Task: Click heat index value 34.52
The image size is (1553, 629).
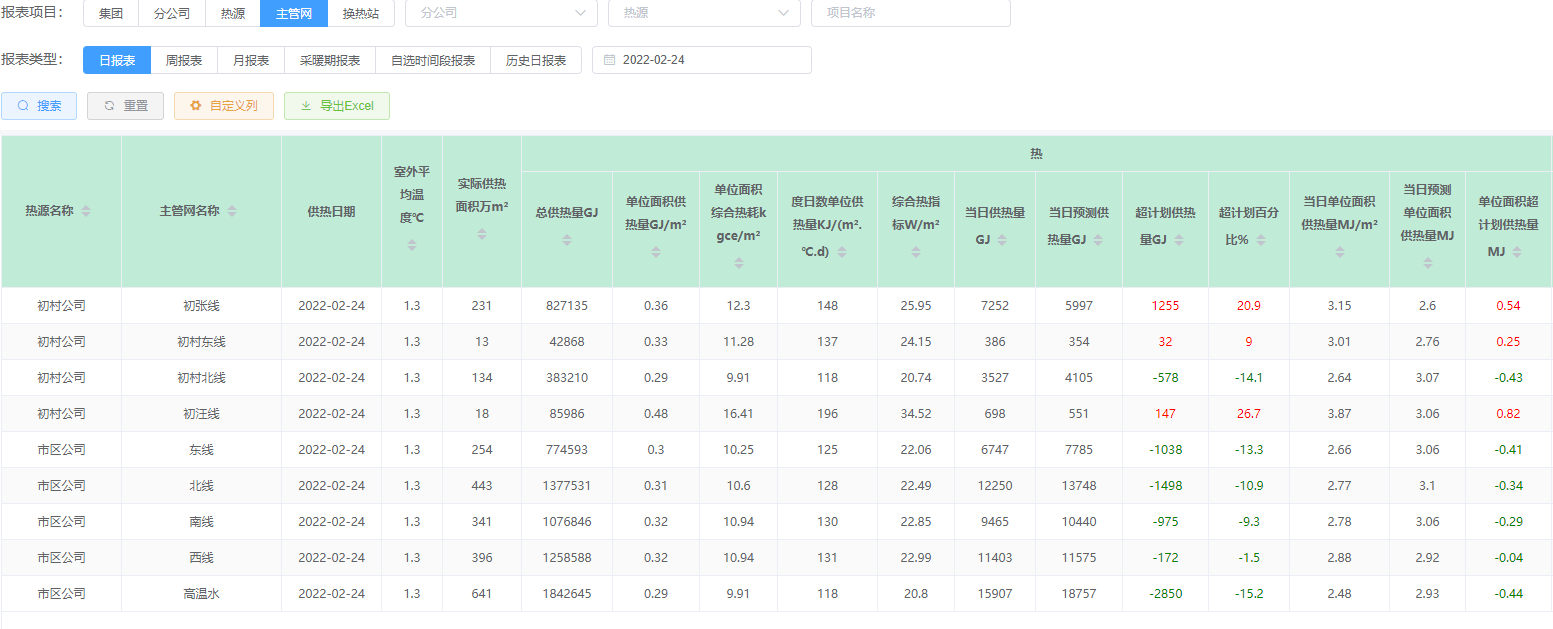Action: 915,414
